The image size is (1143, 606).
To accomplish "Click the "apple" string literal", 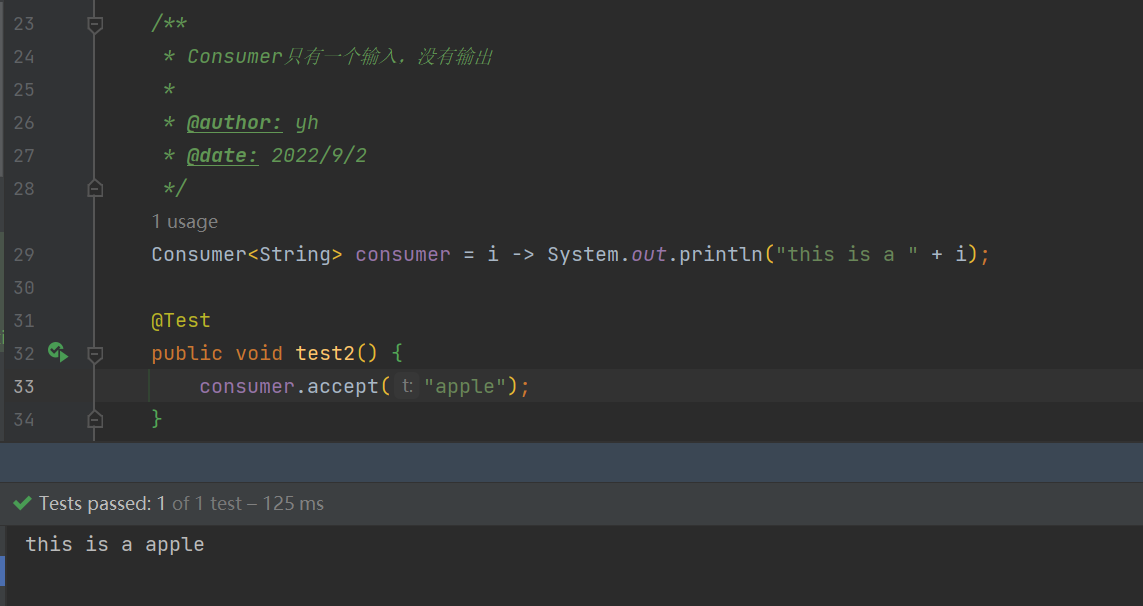I will pos(465,386).
